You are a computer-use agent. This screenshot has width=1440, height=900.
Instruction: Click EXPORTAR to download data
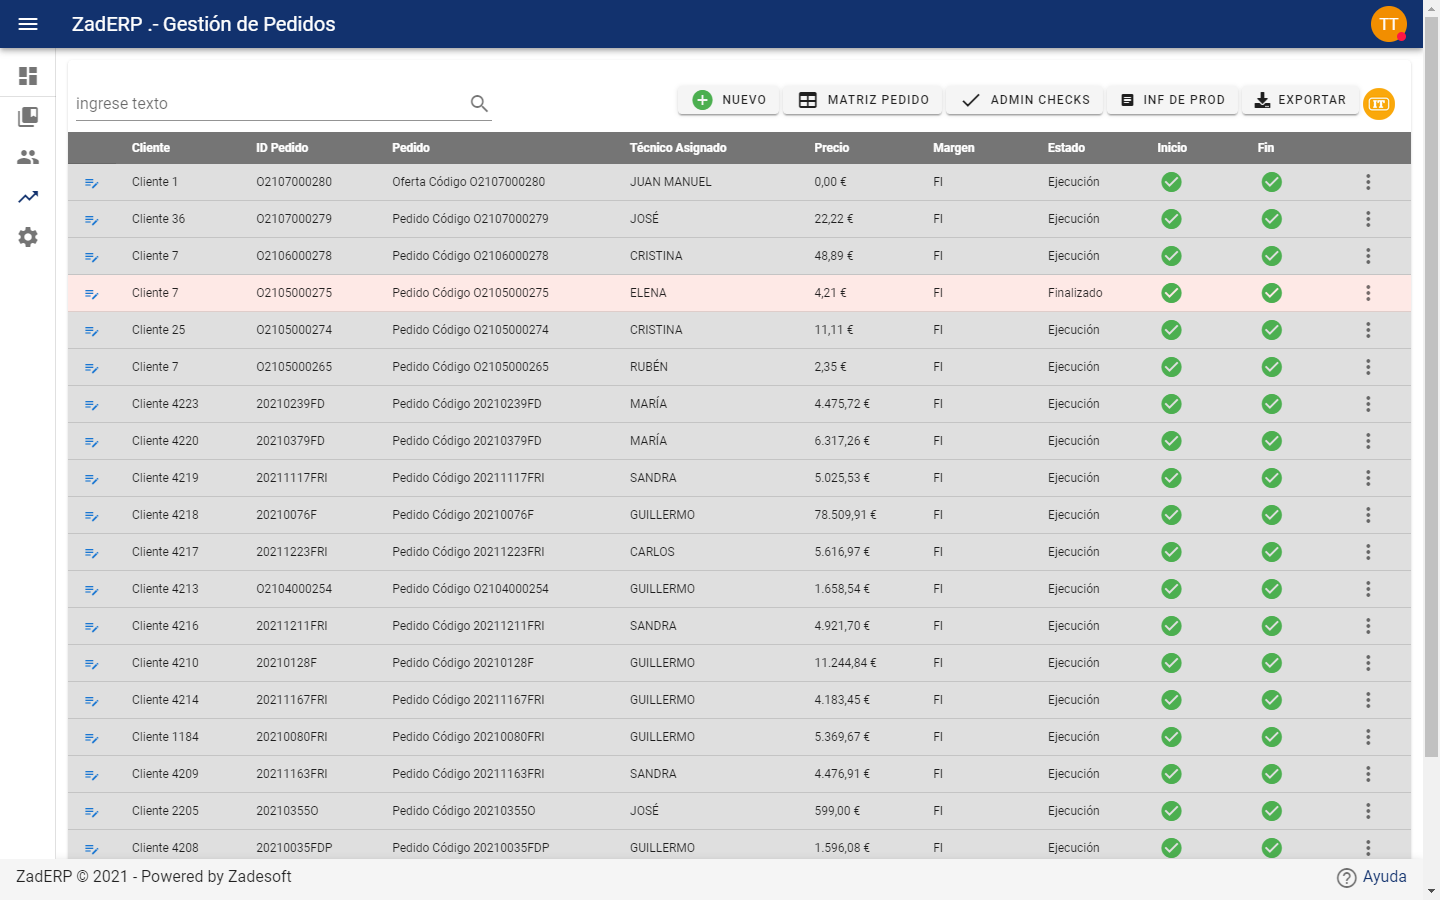(1300, 100)
